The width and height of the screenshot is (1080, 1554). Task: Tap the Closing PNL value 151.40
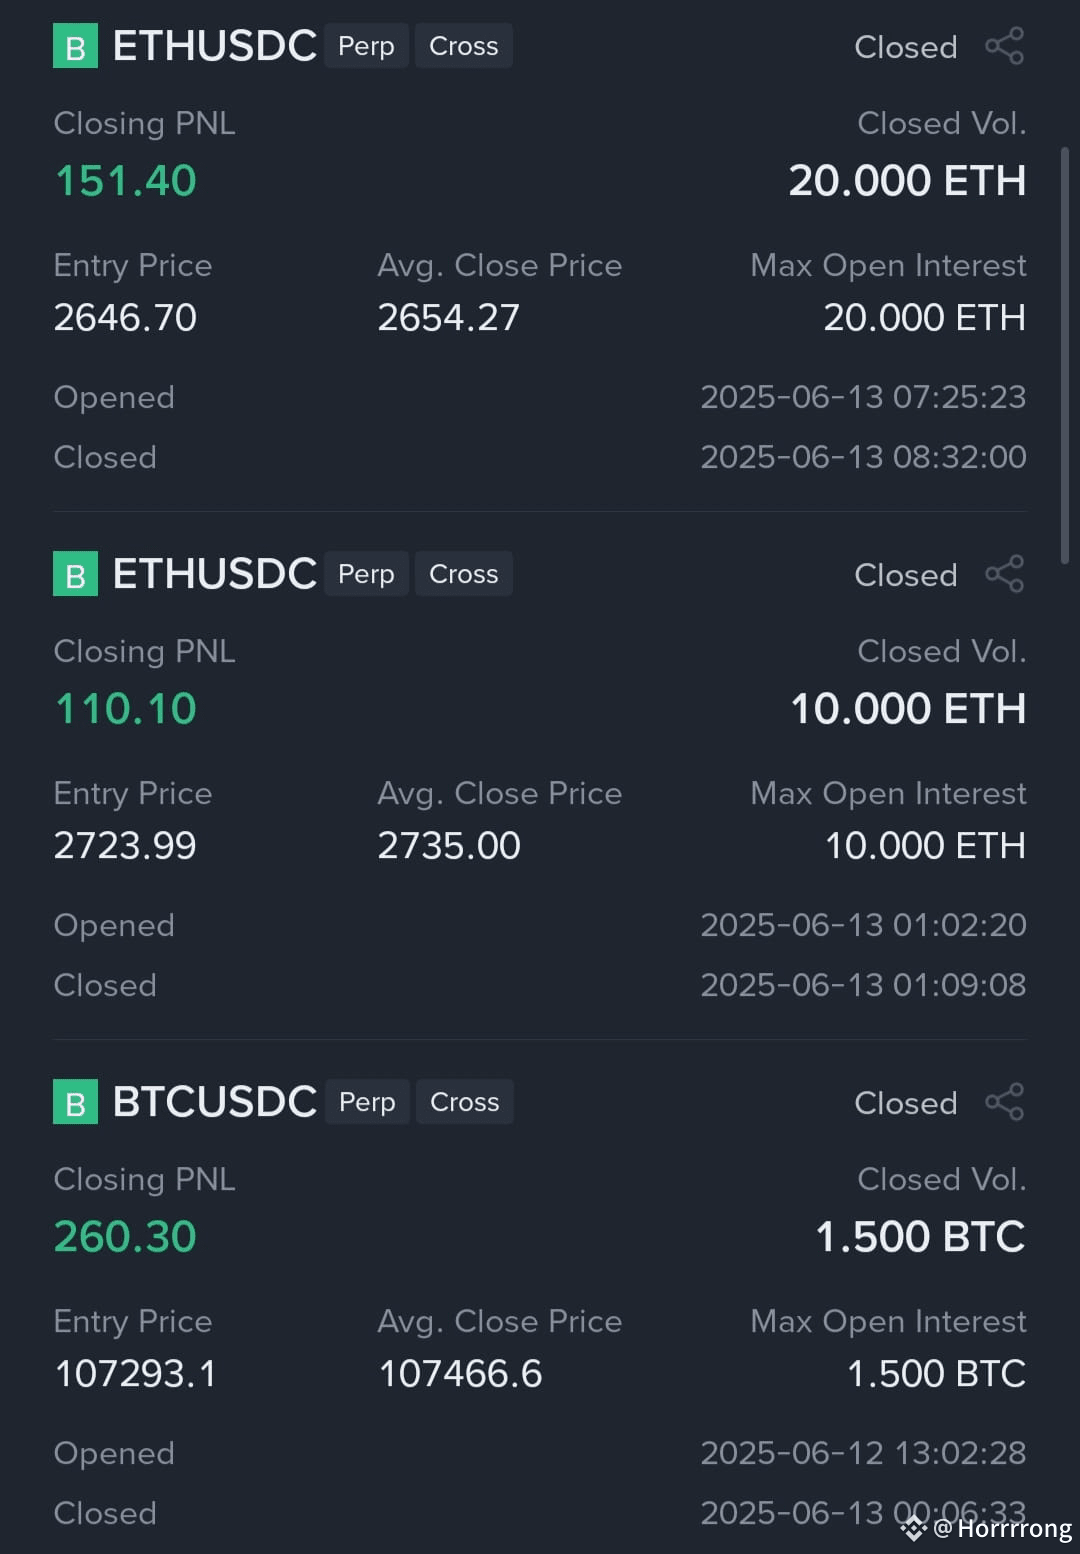(x=125, y=181)
